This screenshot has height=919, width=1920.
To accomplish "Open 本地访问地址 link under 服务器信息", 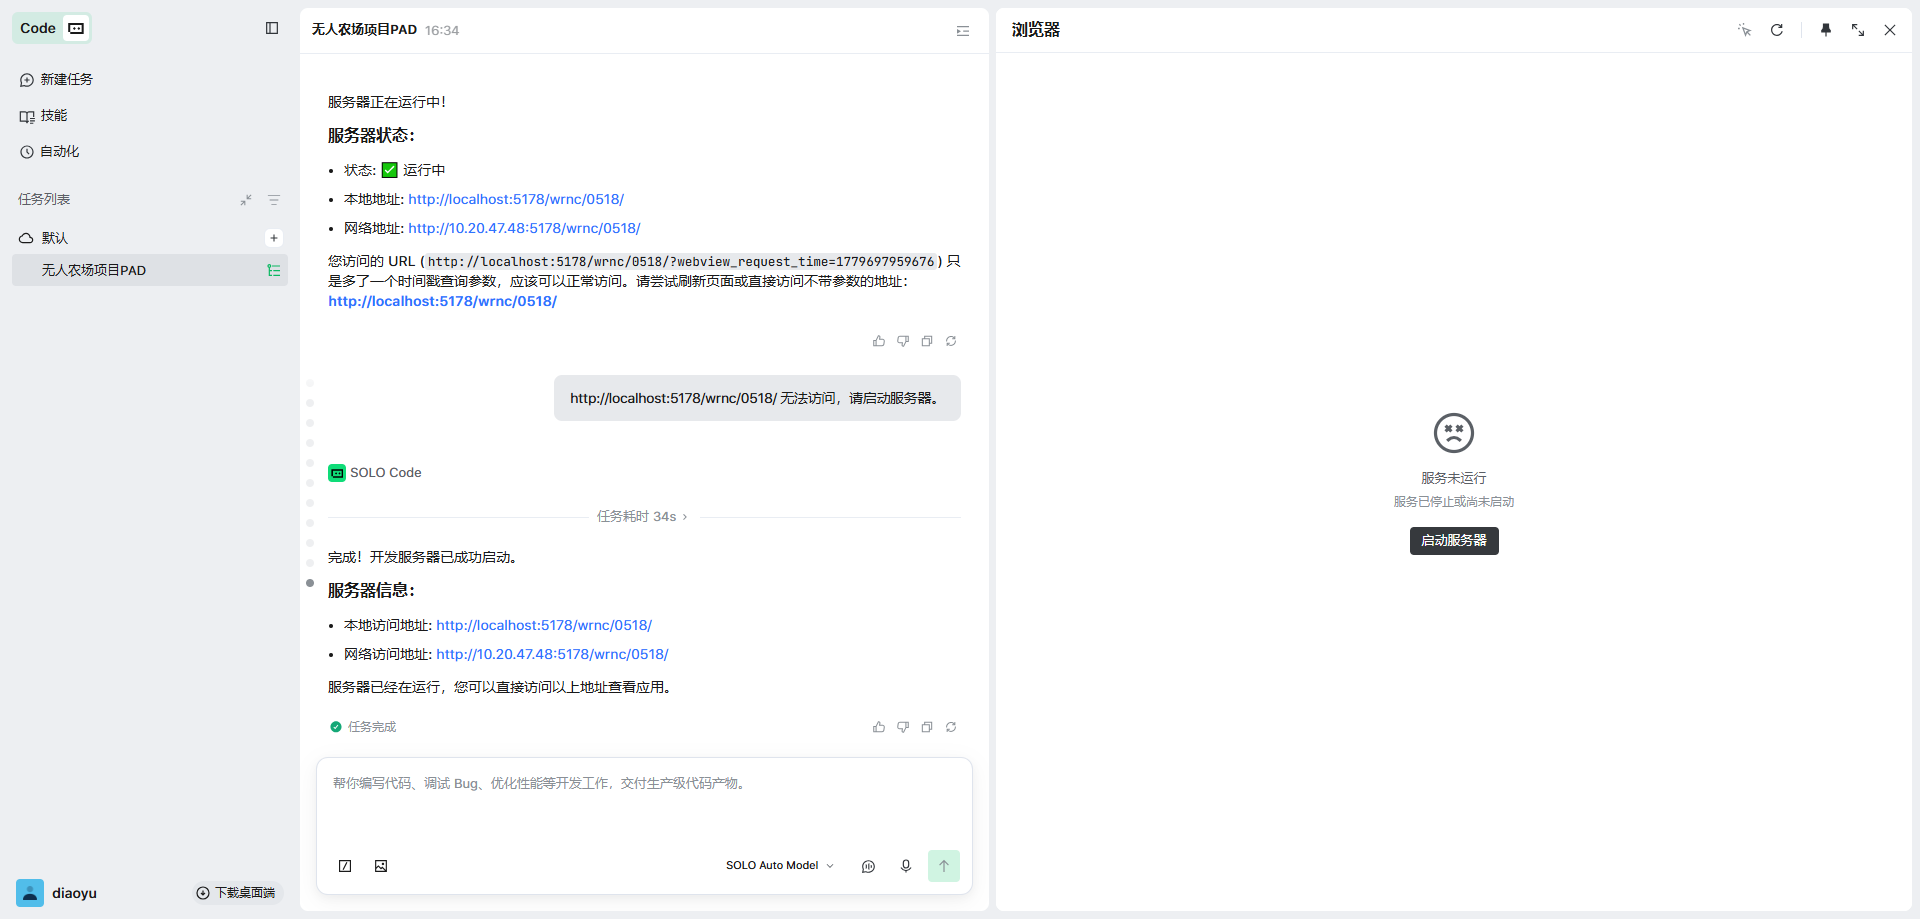I will tap(544, 625).
